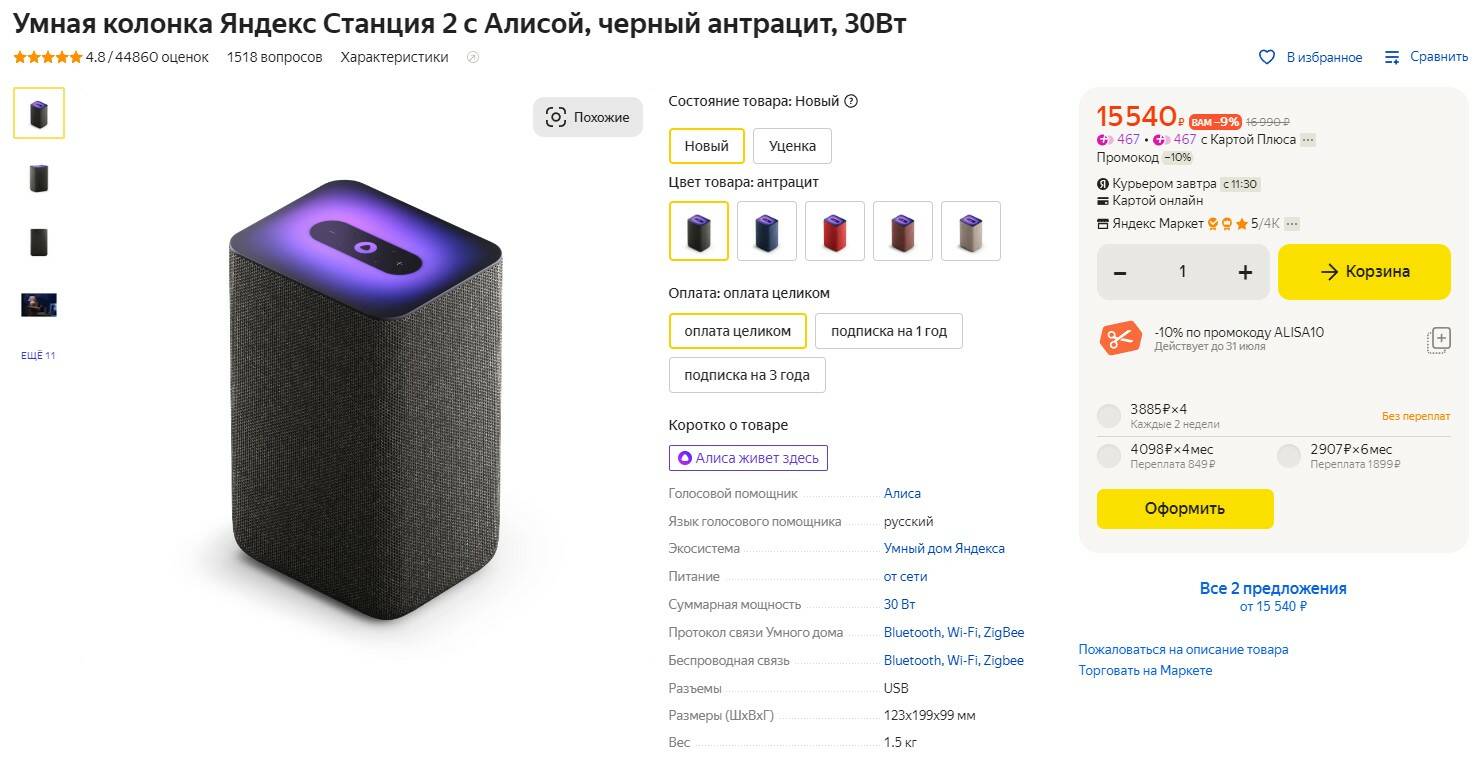Copy the ALISA10 promo code with copy icon
Screen dimensions: 1482x760
click(1438, 339)
